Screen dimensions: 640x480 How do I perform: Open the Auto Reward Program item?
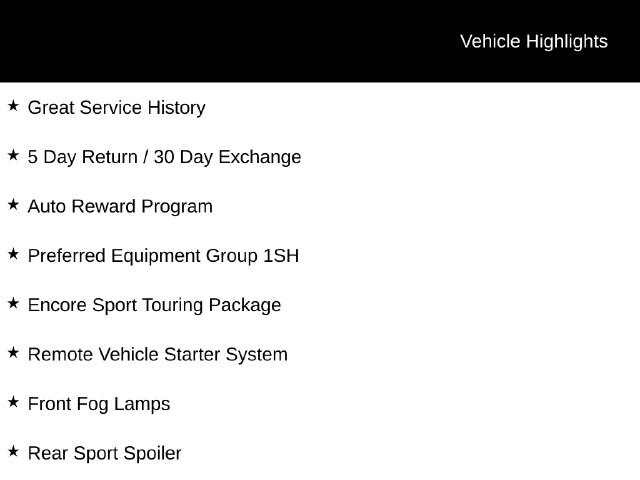pos(120,207)
